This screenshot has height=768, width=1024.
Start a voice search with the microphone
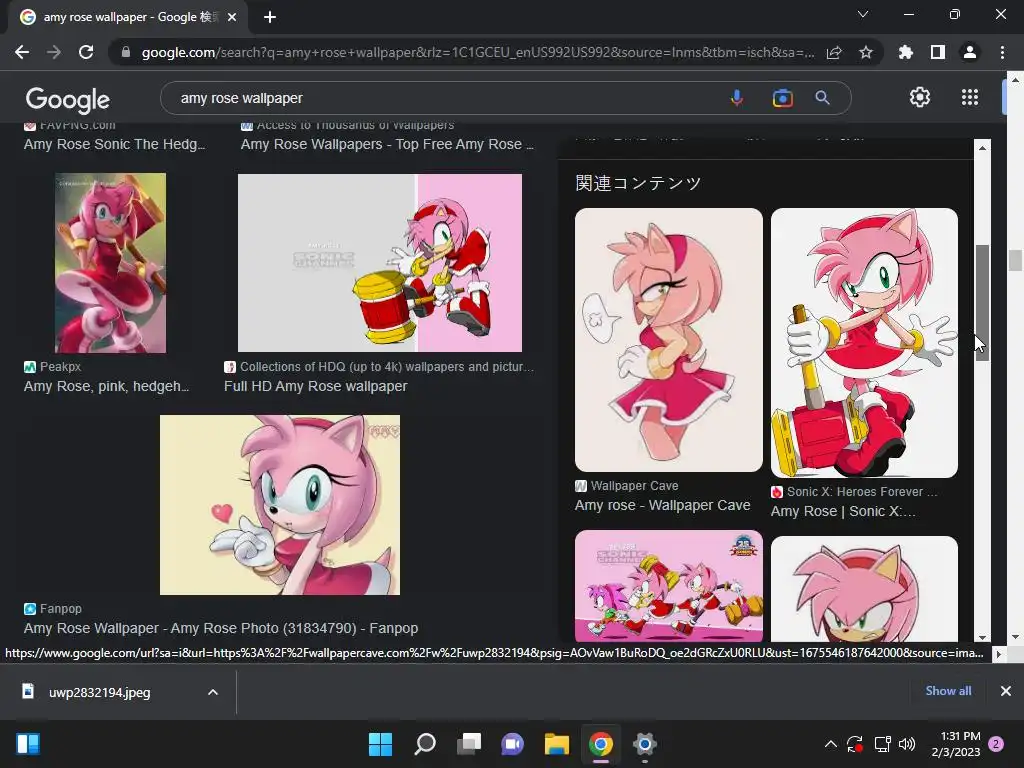coord(737,98)
